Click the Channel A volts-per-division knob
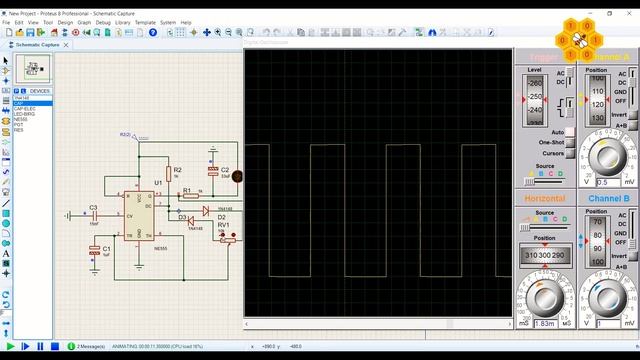 (608, 157)
